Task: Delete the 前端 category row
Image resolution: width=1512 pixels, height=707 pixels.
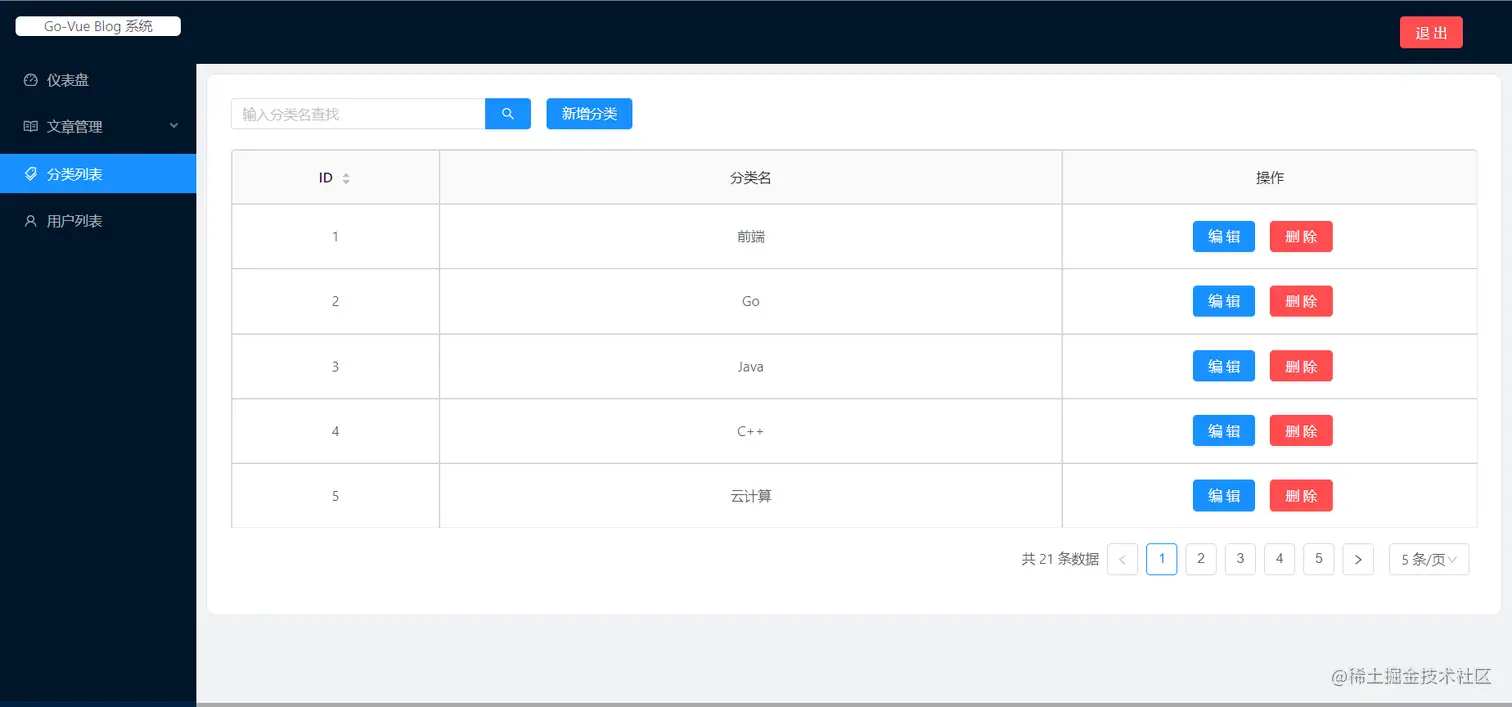Action: (1301, 237)
